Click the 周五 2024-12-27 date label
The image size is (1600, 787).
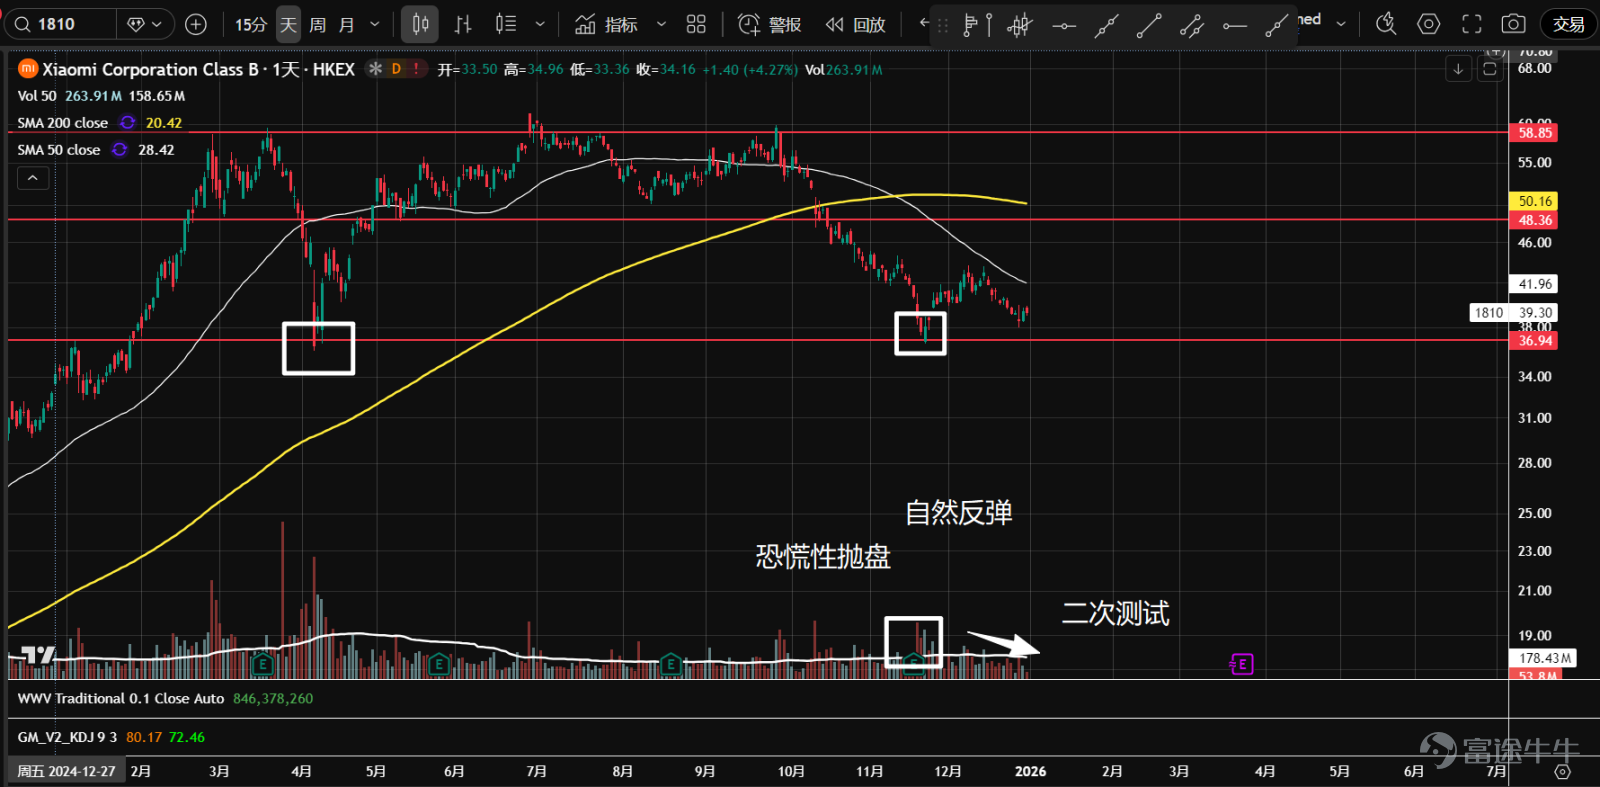(x=66, y=772)
